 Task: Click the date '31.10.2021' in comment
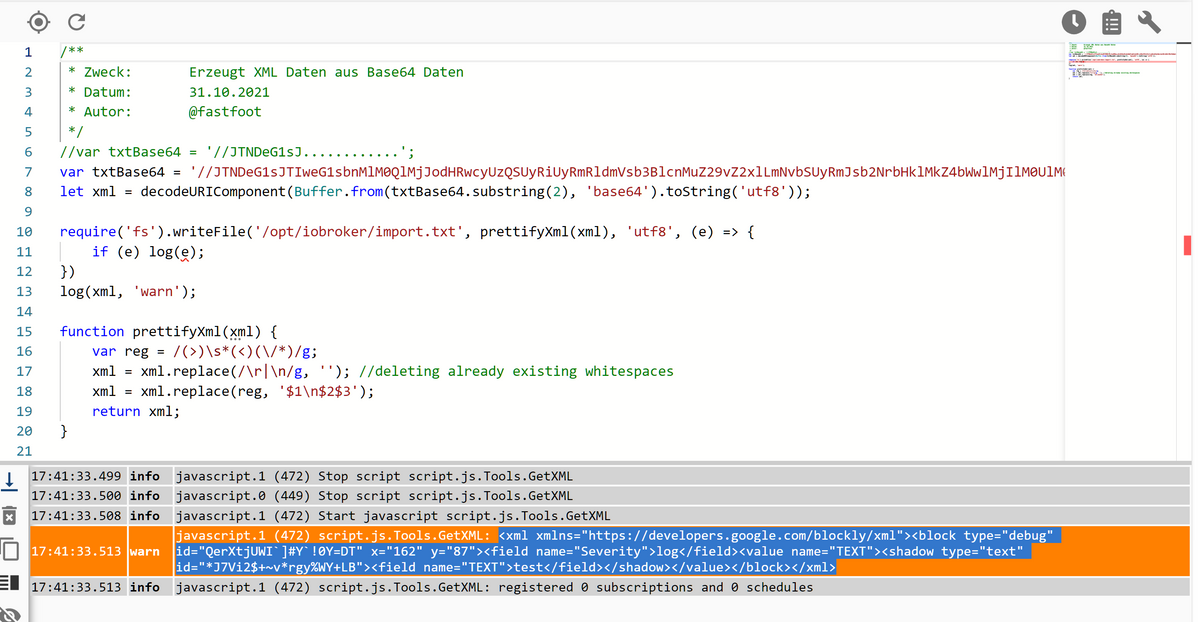pos(229,92)
